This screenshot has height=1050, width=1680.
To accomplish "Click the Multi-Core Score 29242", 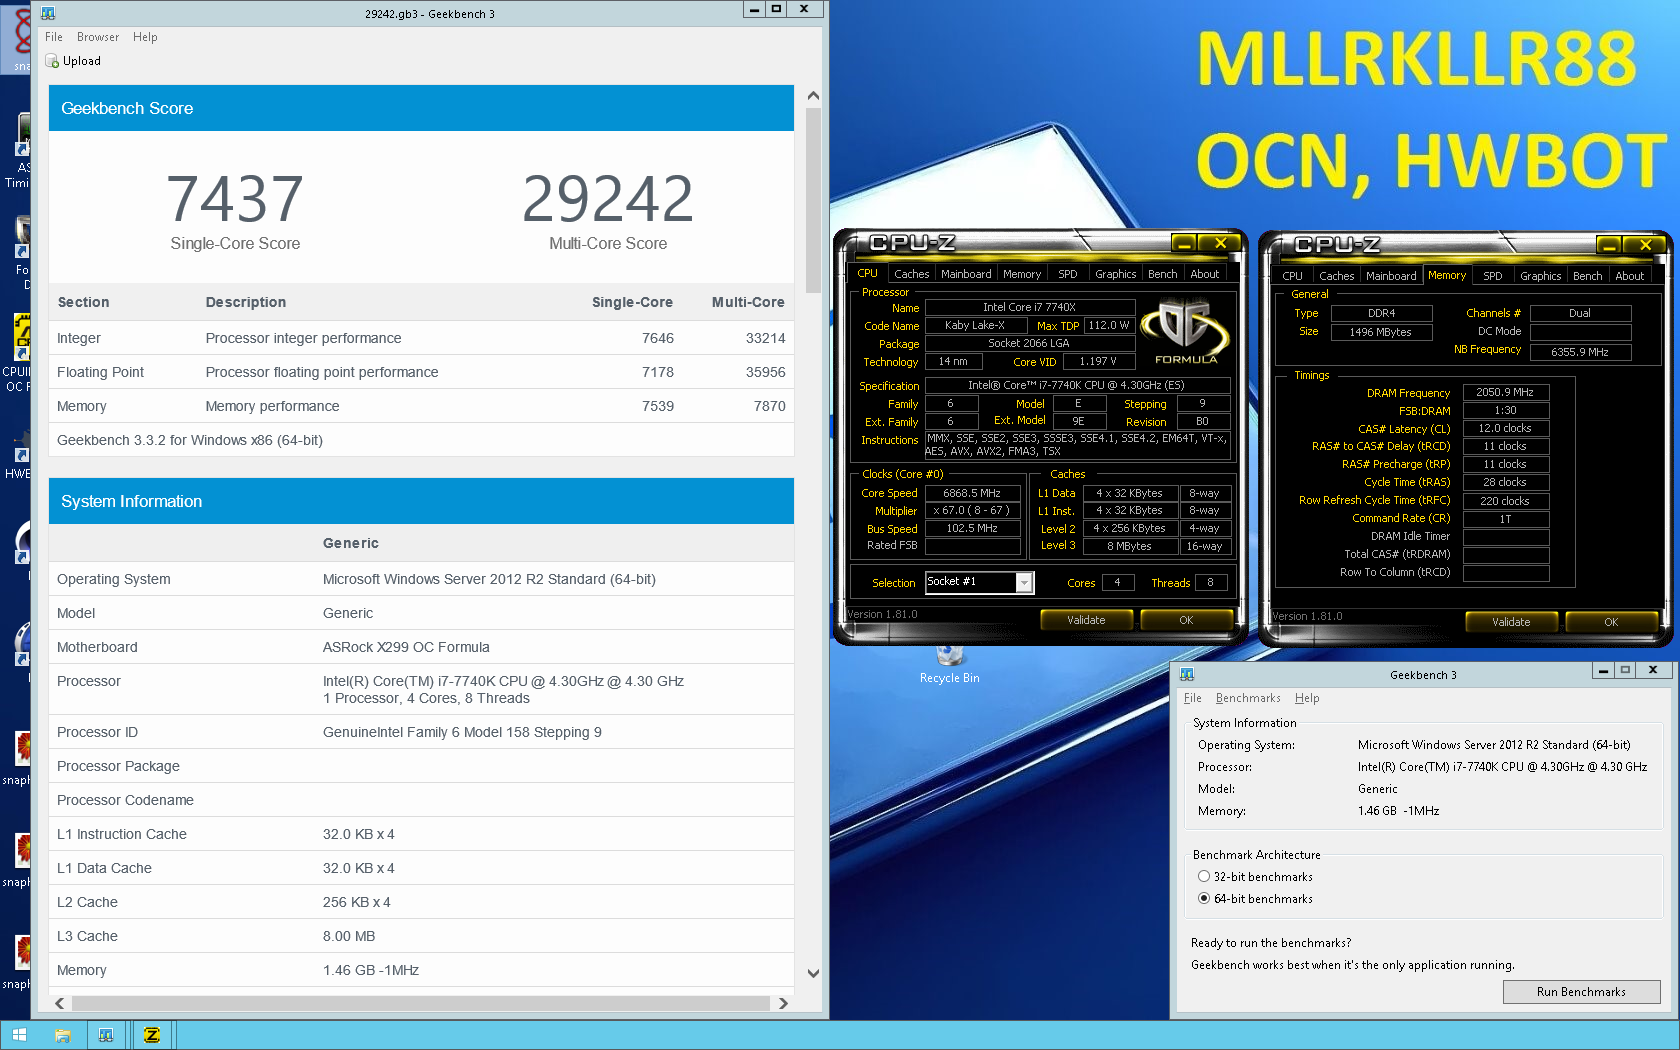I will pyautogui.click(x=608, y=199).
